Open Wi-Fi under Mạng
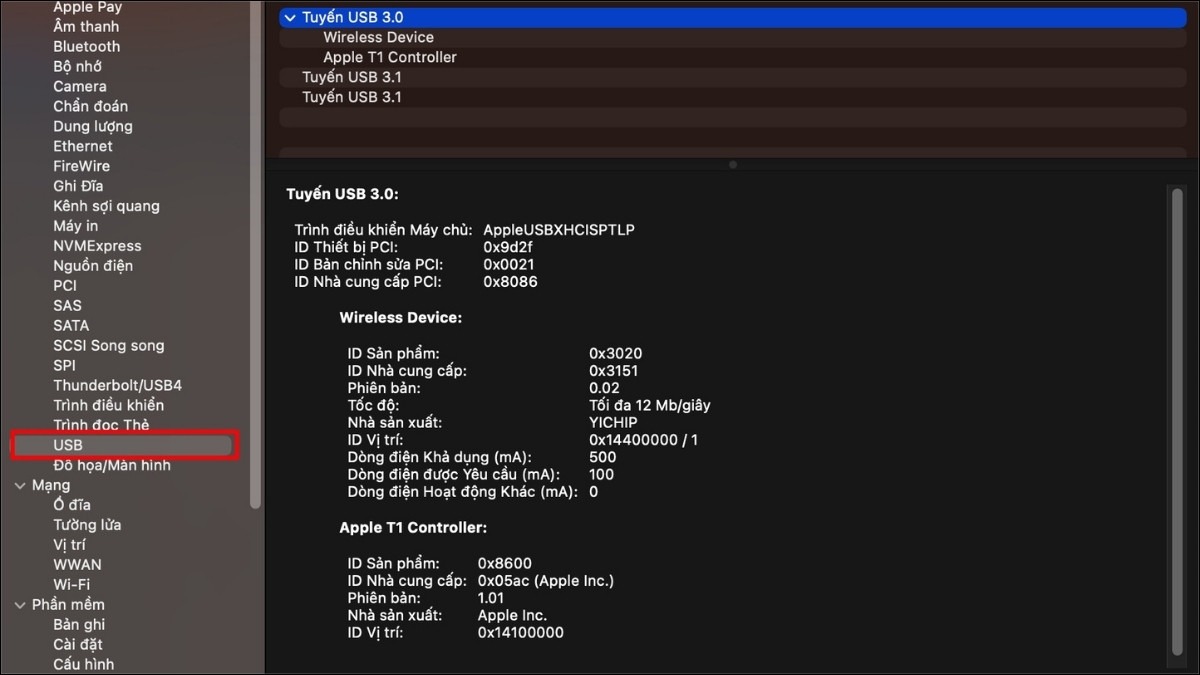1200x675 pixels. 71,585
